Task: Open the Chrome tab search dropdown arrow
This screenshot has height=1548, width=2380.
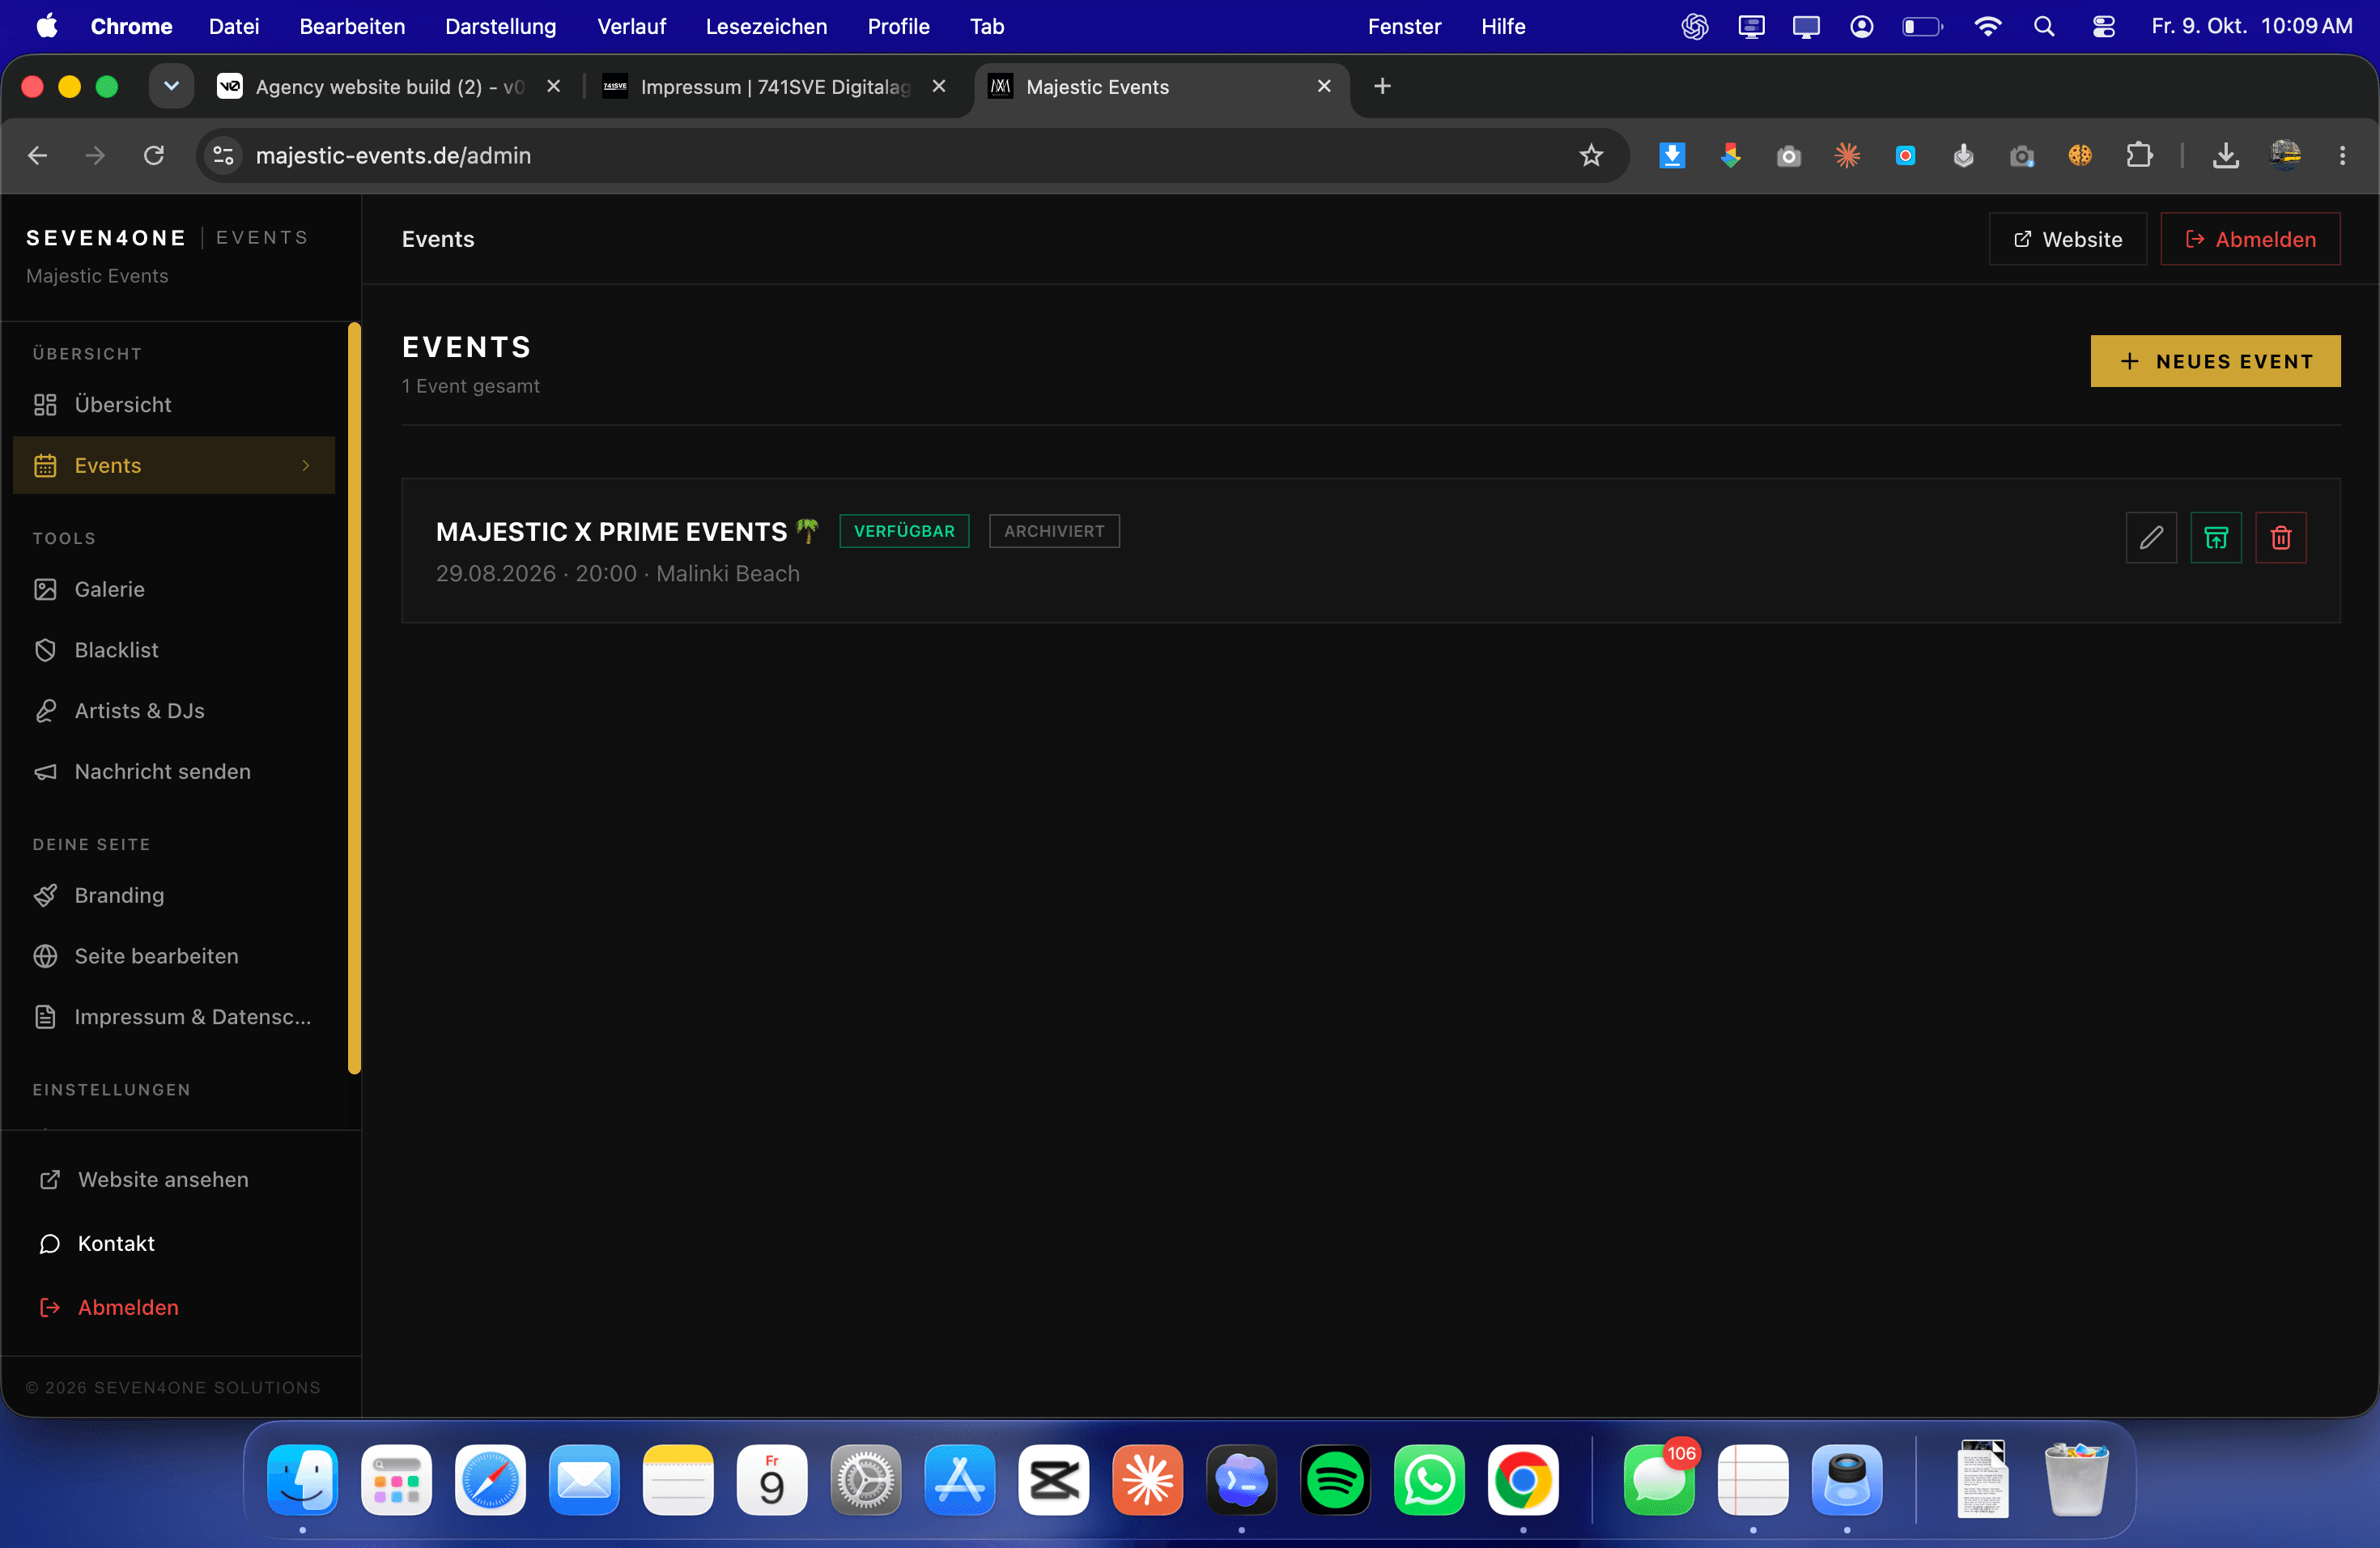Action: point(171,87)
